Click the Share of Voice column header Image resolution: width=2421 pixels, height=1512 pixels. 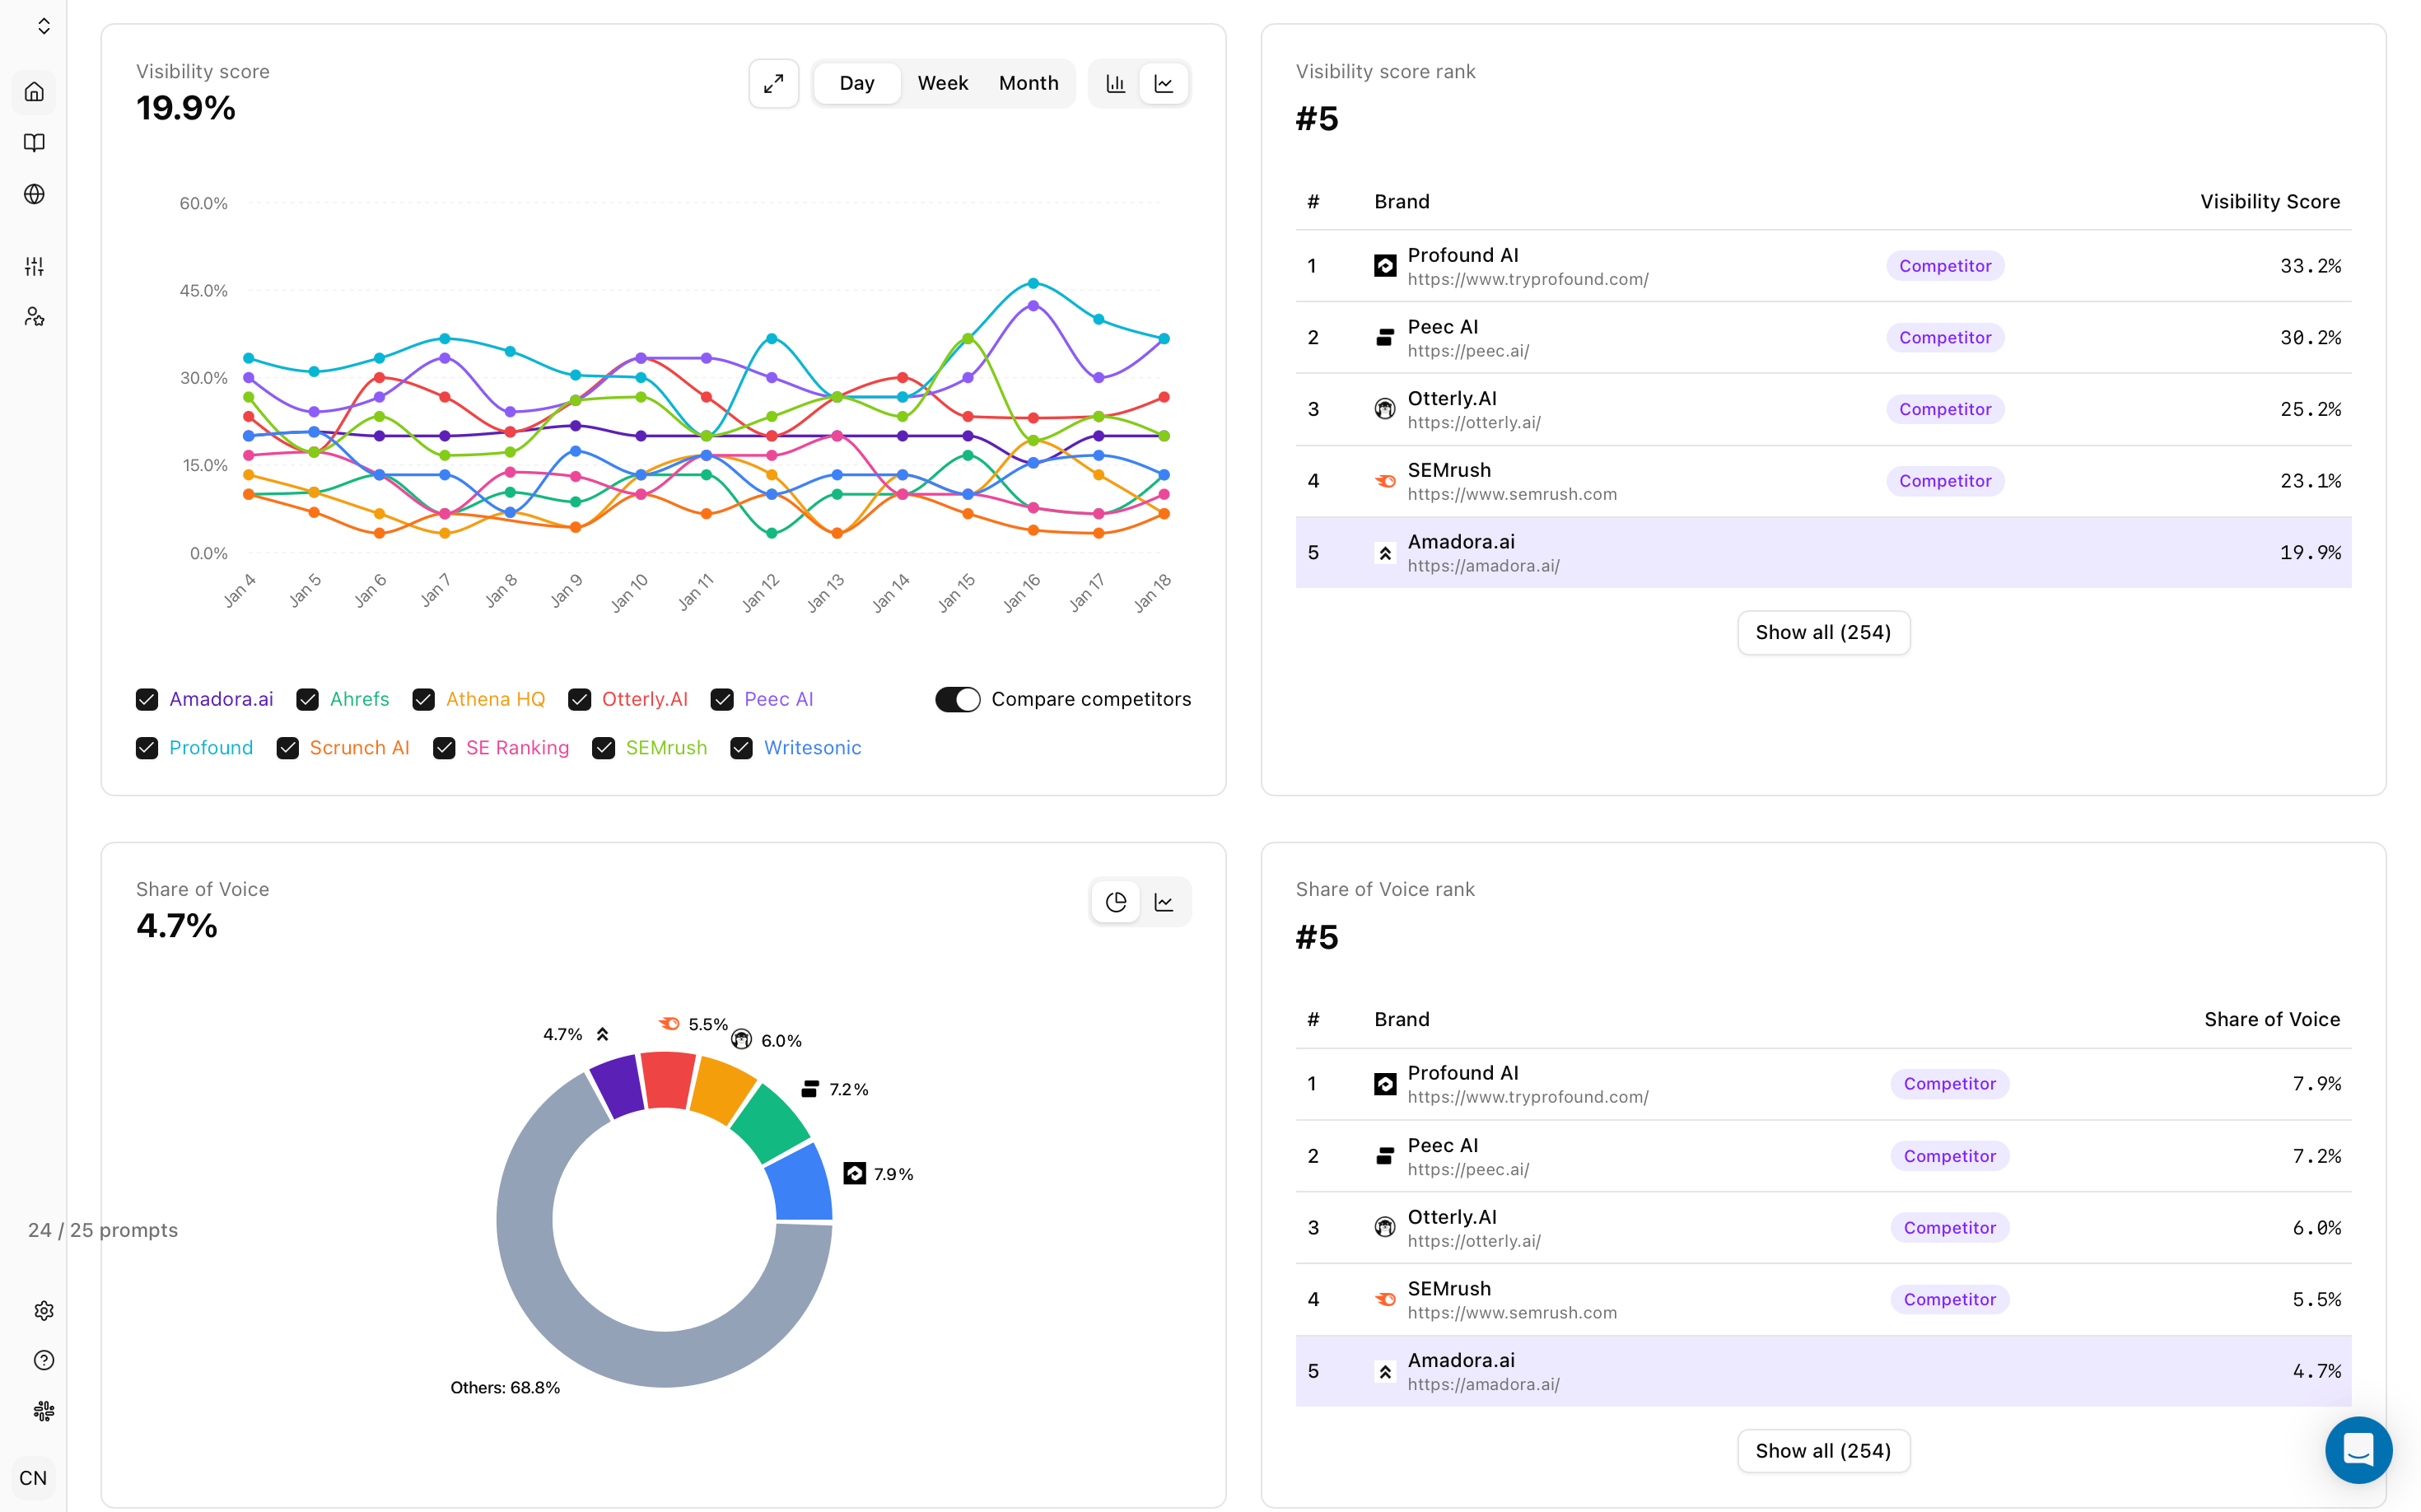tap(2272, 1020)
